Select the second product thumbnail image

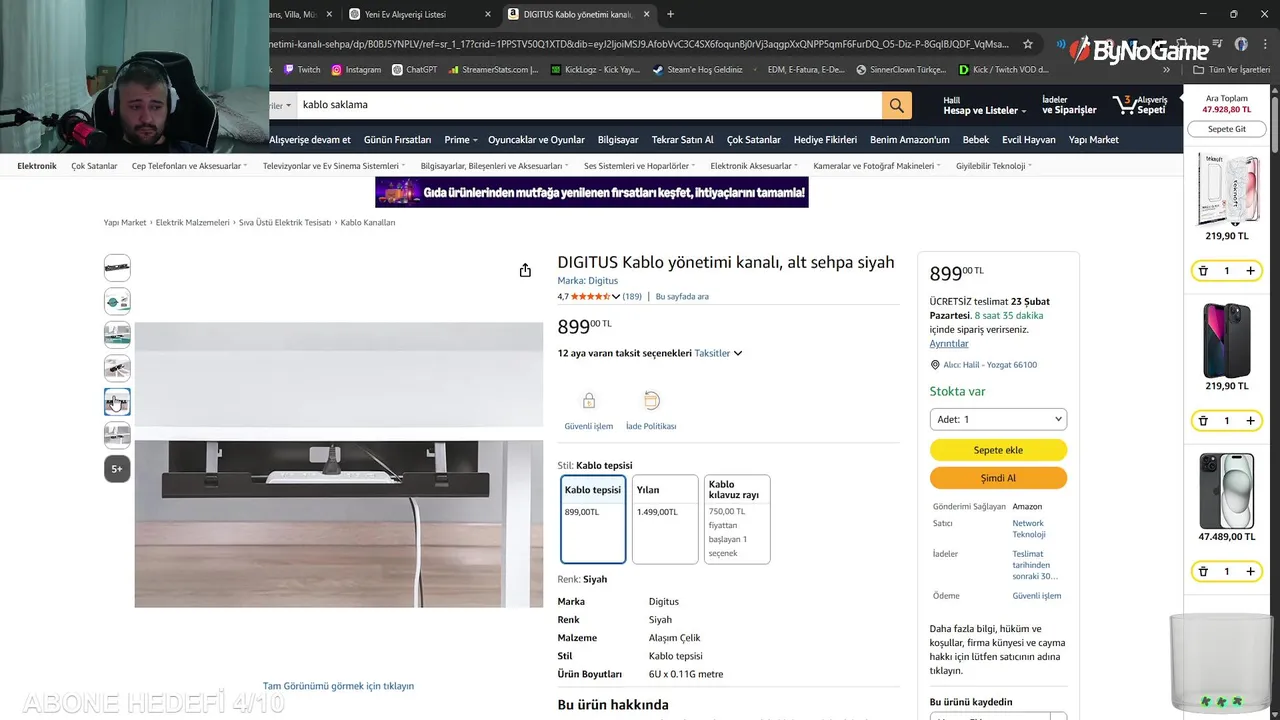(117, 301)
